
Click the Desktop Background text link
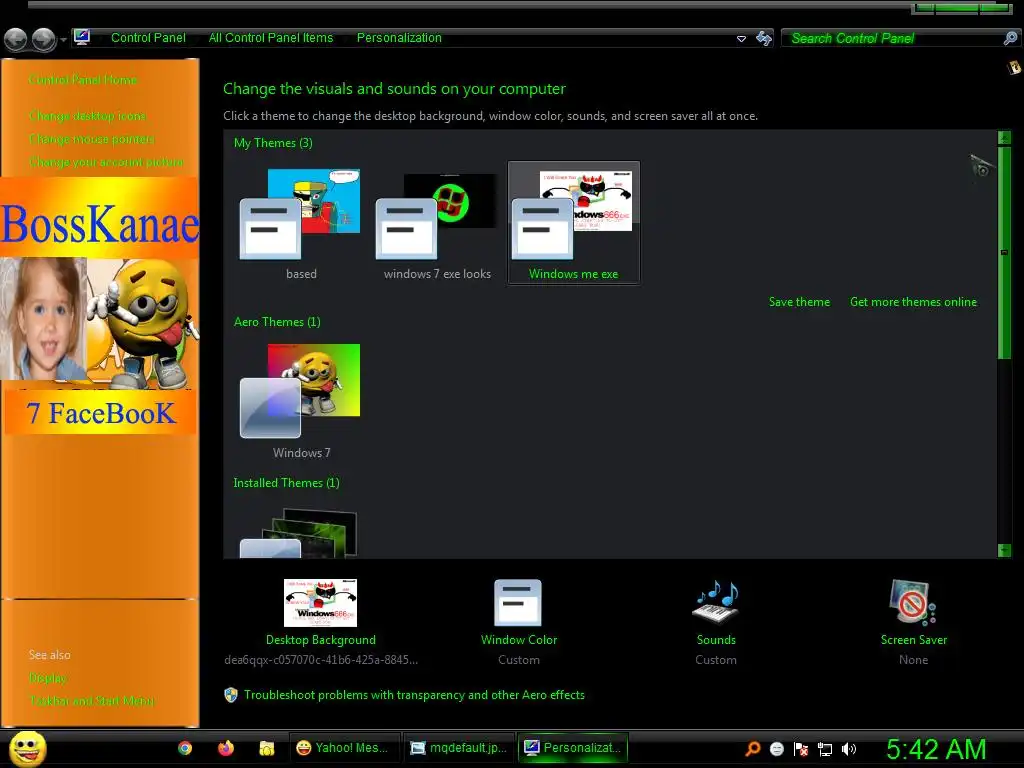tap(321, 640)
